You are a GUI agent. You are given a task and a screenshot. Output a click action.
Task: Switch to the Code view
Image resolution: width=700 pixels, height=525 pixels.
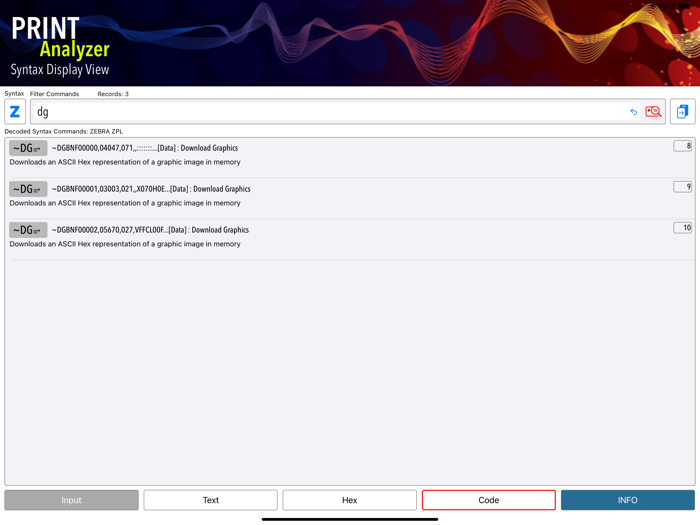click(x=489, y=500)
